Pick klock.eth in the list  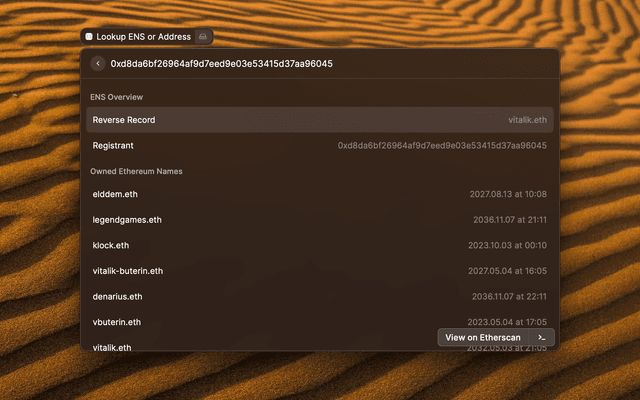coord(111,245)
